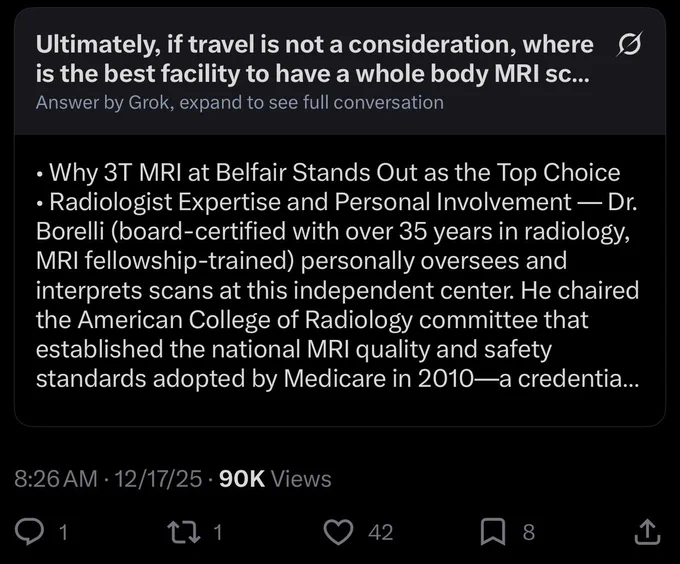Tap the repost arrows icon
Image resolution: width=680 pixels, height=564 pixels.
click(184, 532)
